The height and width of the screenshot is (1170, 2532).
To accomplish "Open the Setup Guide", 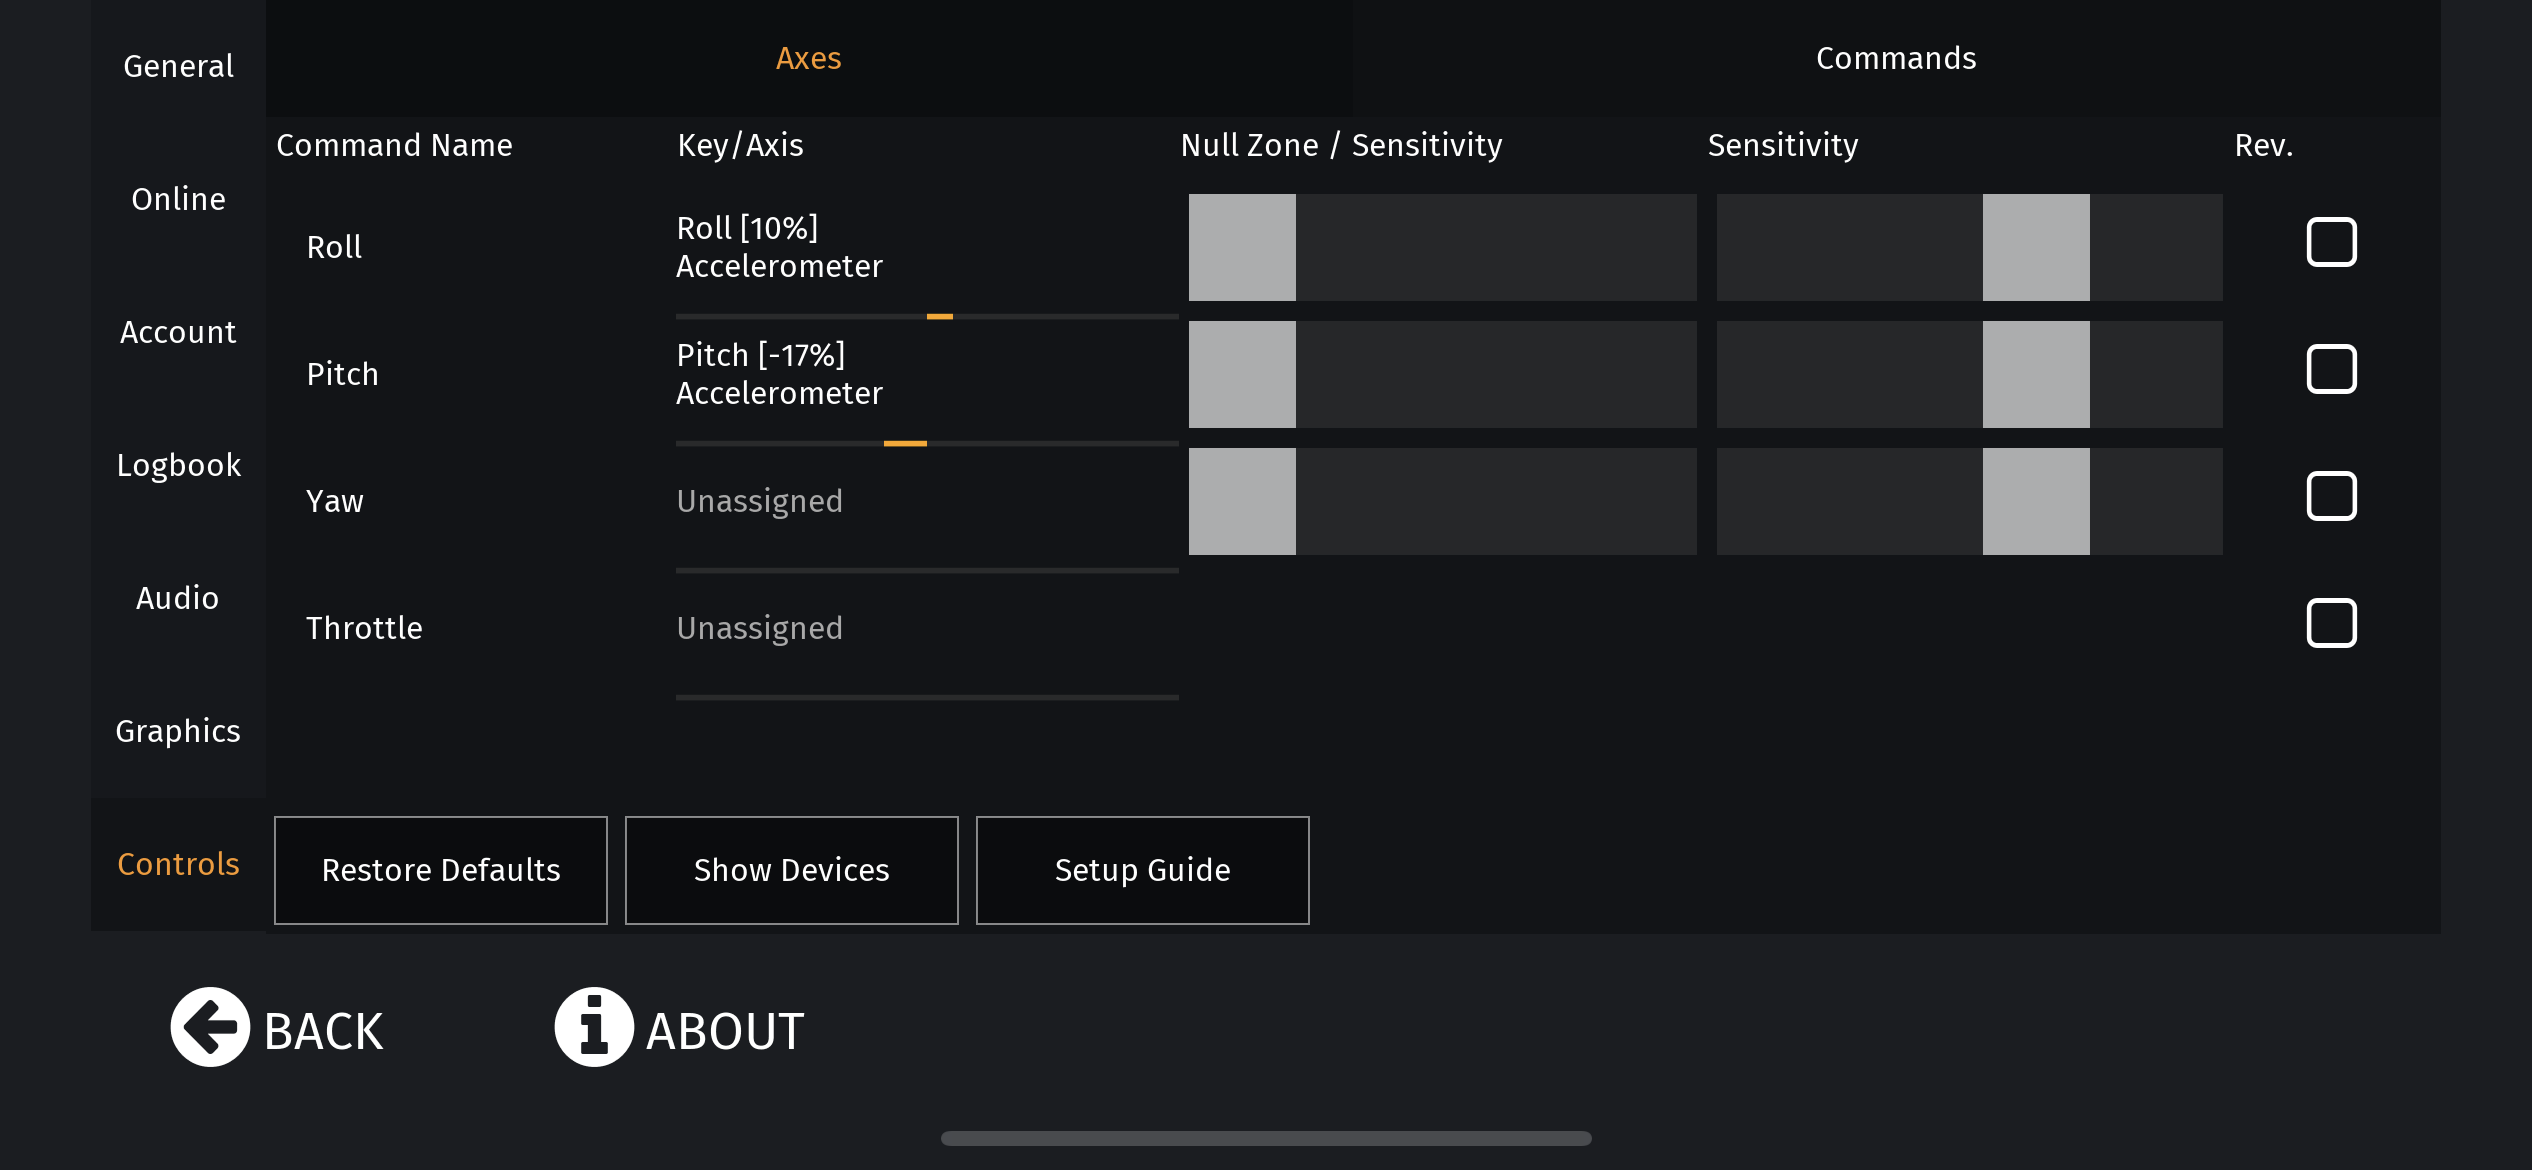I will (x=1142, y=870).
